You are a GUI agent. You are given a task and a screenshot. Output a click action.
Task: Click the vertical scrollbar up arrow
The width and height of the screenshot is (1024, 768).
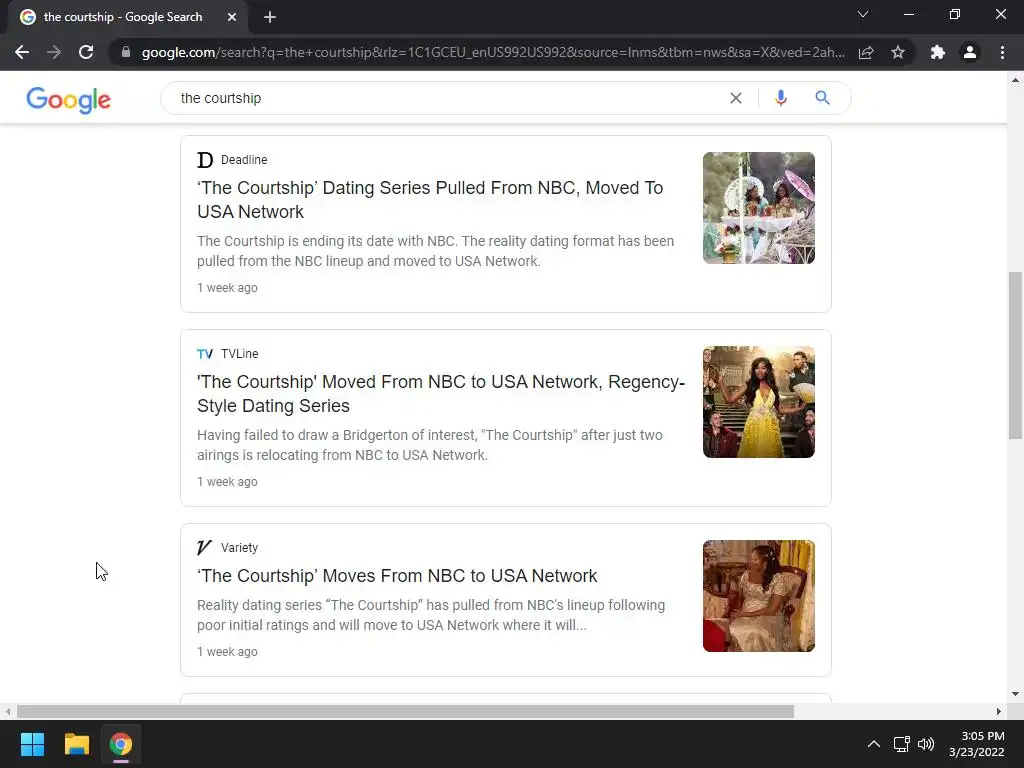click(1016, 80)
